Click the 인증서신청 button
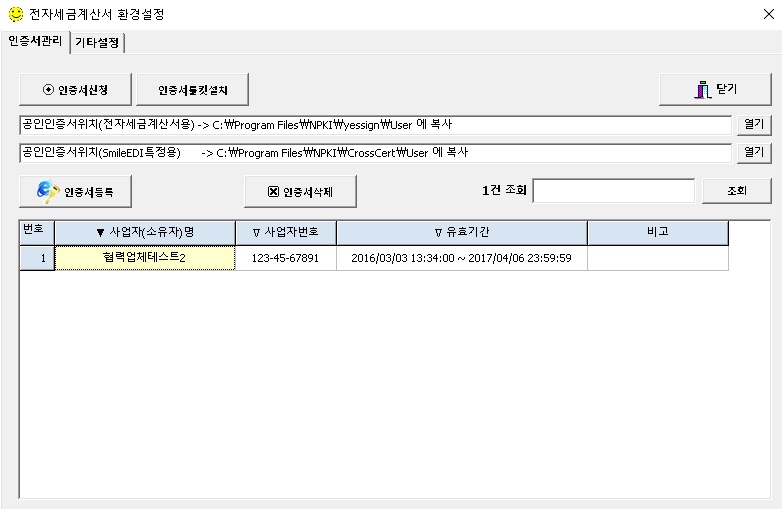The height and width of the screenshot is (509, 782). click(75, 89)
